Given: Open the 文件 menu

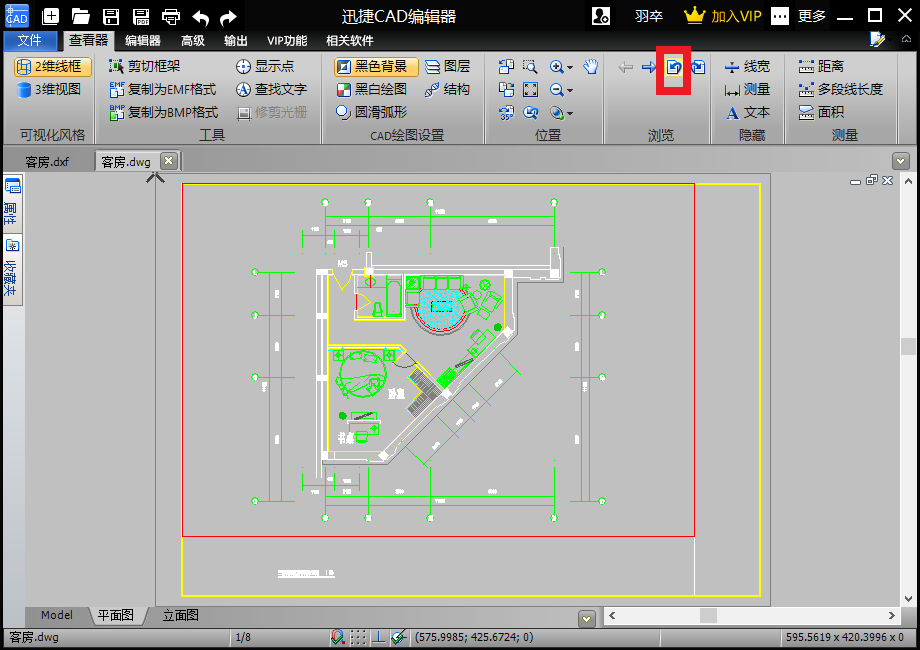Looking at the screenshot, I should pos(30,40).
